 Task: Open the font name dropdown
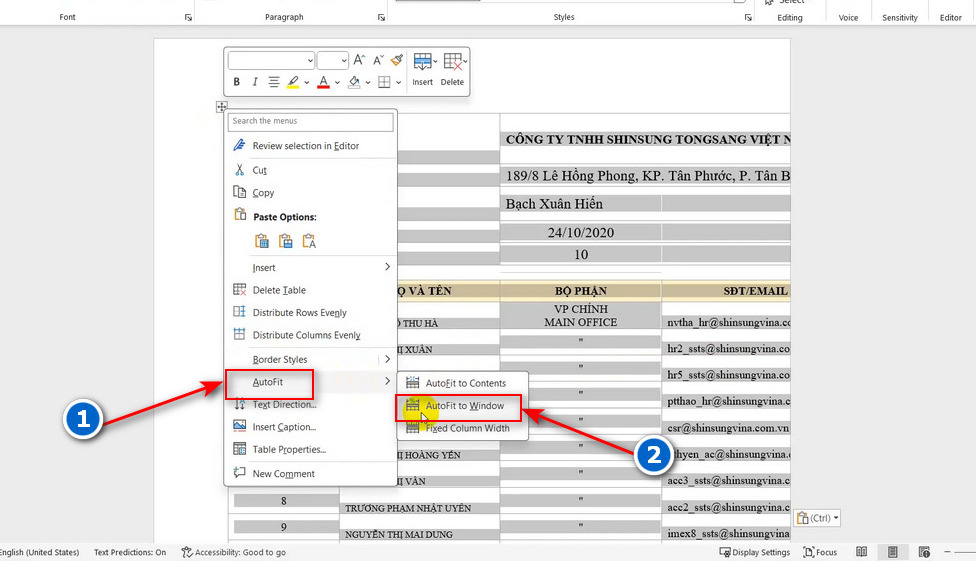(308, 60)
